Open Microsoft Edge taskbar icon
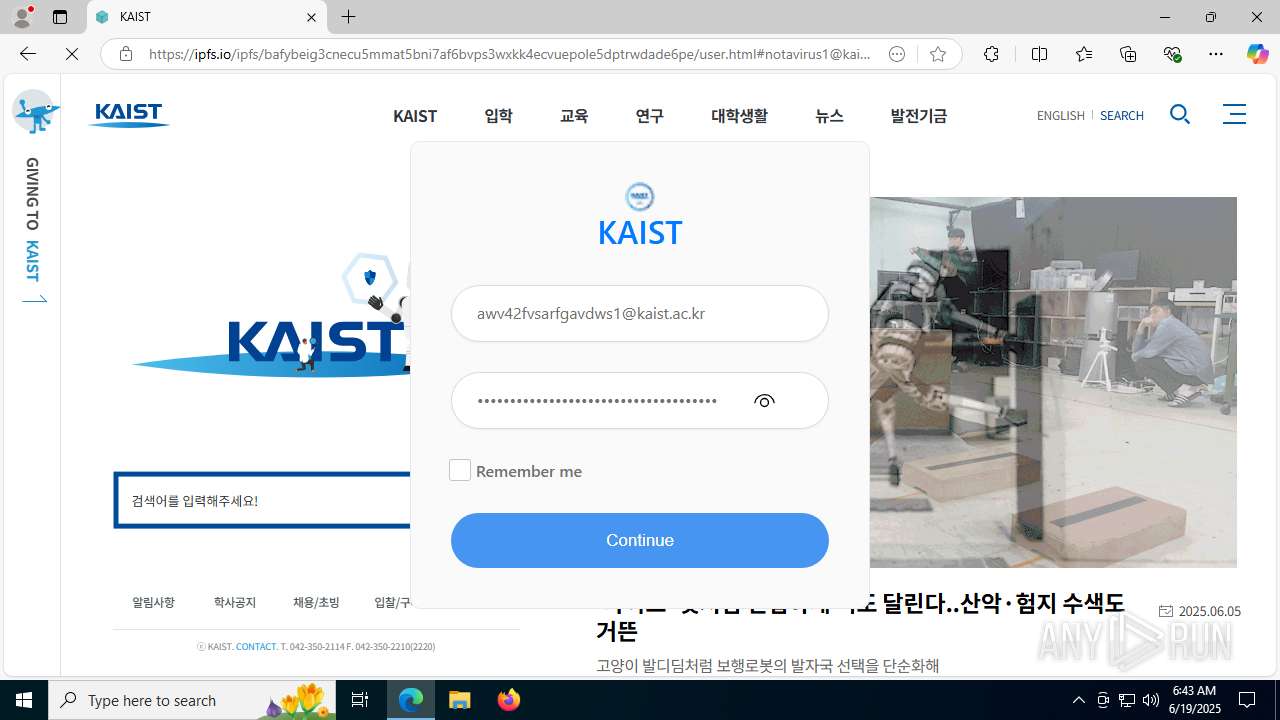The width and height of the screenshot is (1280, 720). [x=411, y=700]
